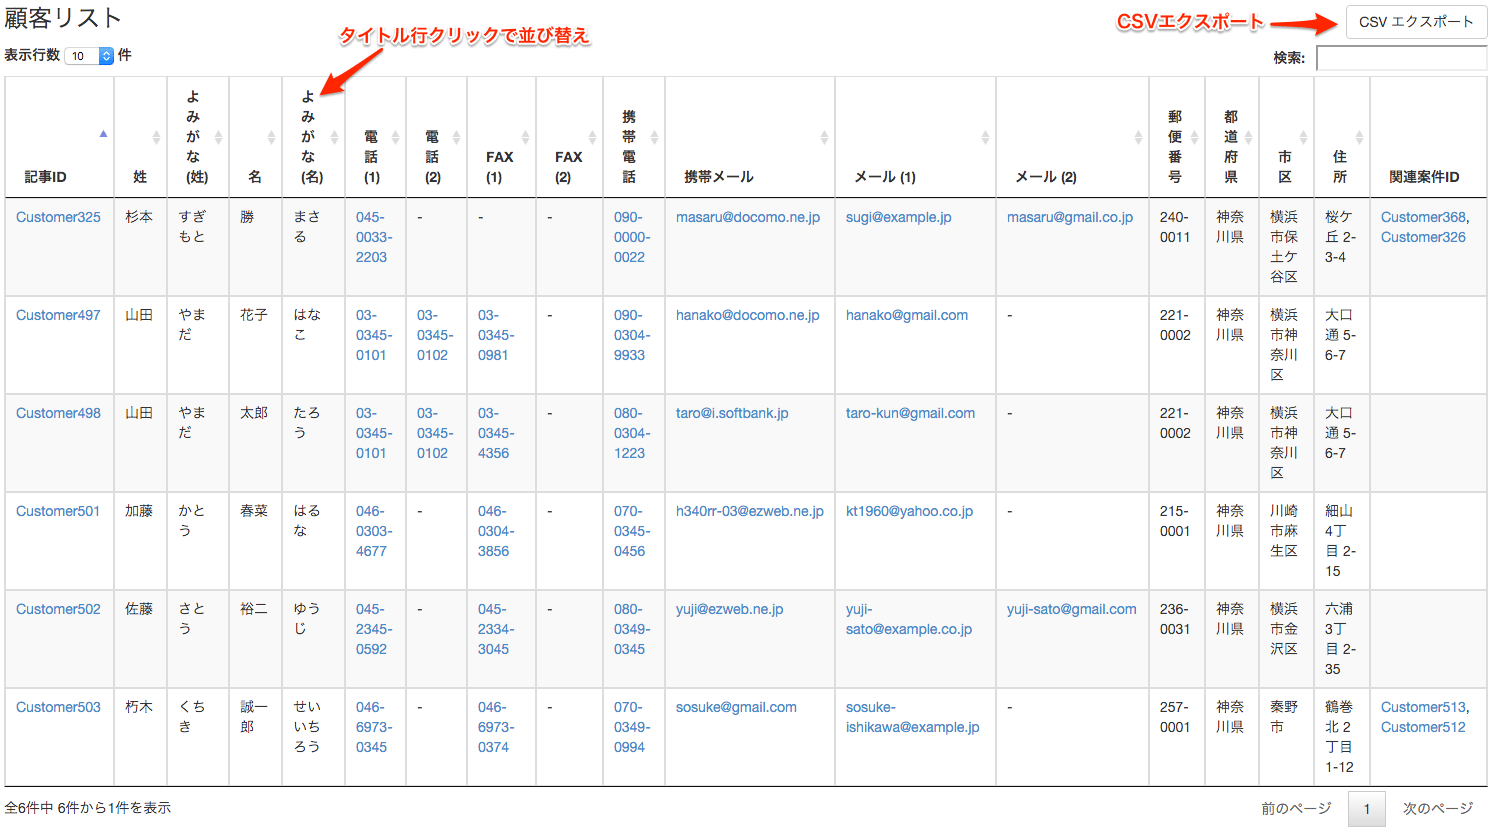
Task: Click the hanako@gmail.com mail link
Action: [907, 315]
